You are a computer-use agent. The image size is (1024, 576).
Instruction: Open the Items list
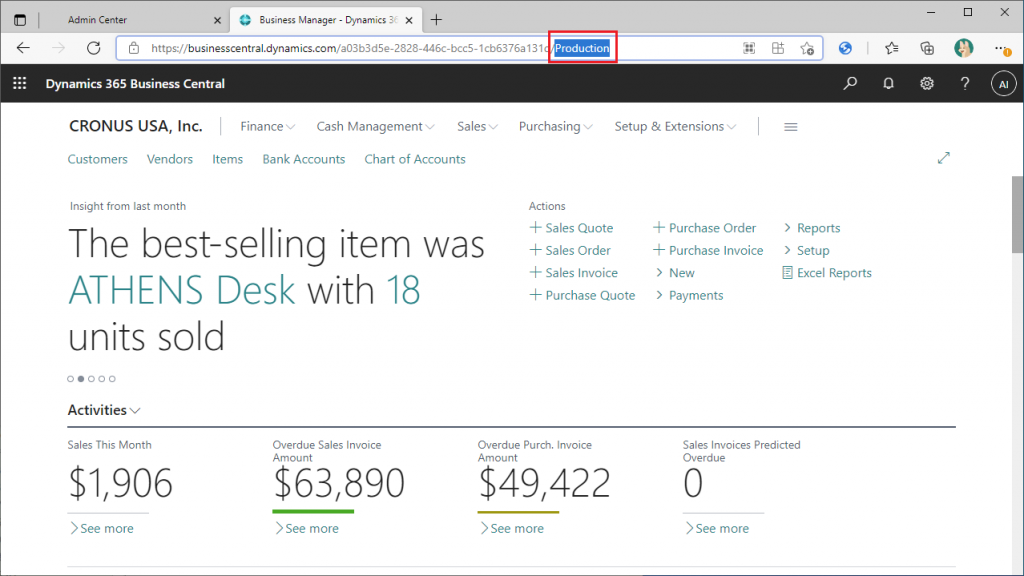(227, 159)
